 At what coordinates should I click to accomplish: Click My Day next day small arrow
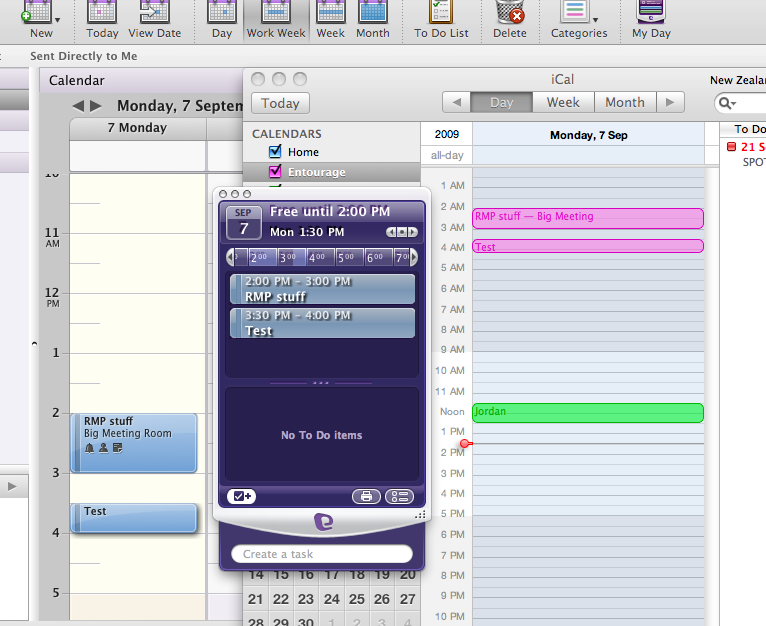[x=413, y=232]
